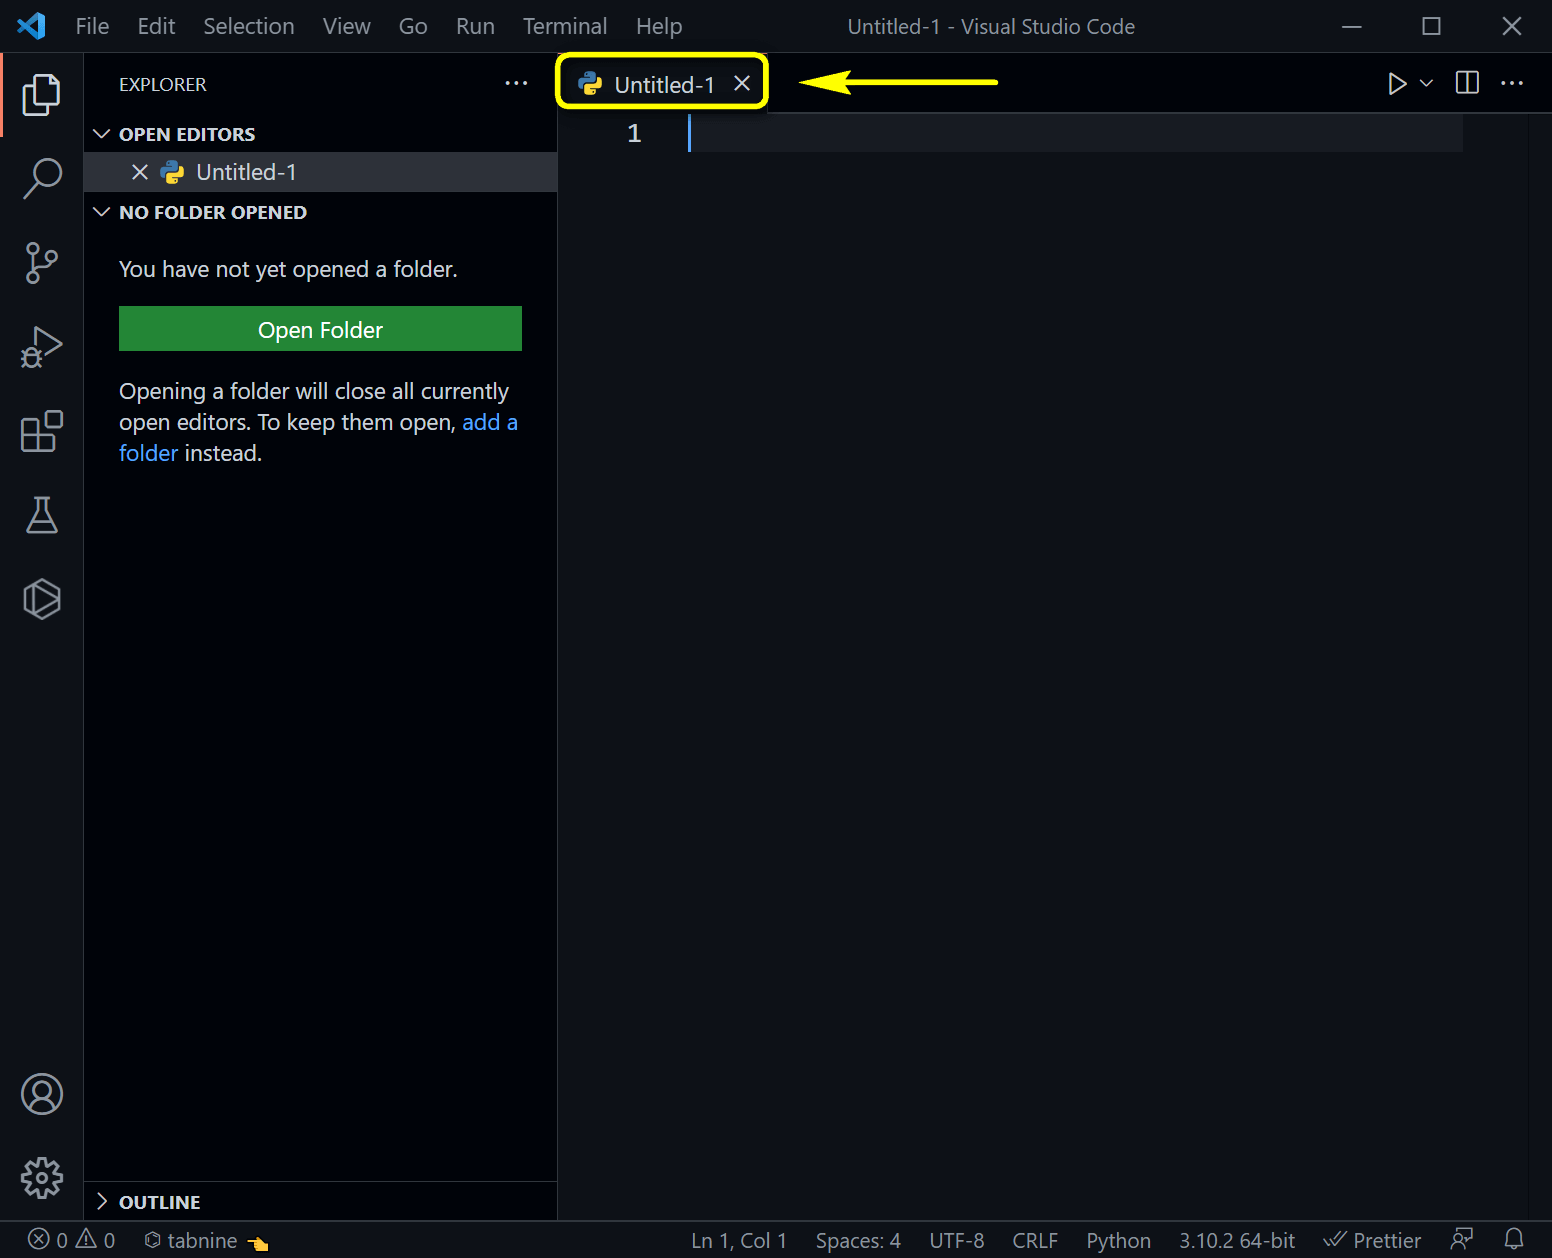Viewport: 1552px width, 1258px height.
Task: Click the Open Folder button
Action: 320,329
